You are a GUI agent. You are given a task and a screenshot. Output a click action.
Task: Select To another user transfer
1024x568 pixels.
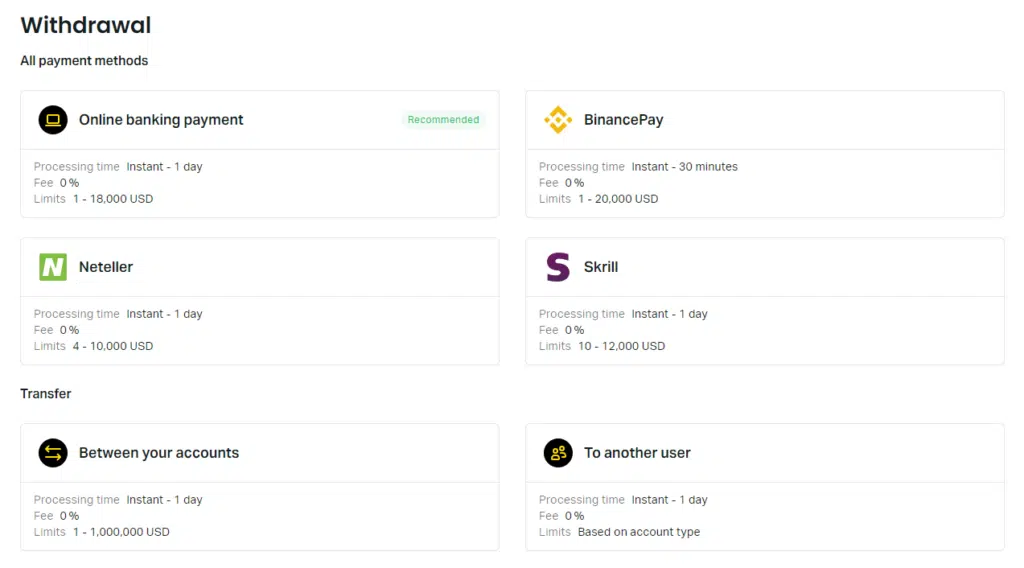pyautogui.click(x=765, y=487)
